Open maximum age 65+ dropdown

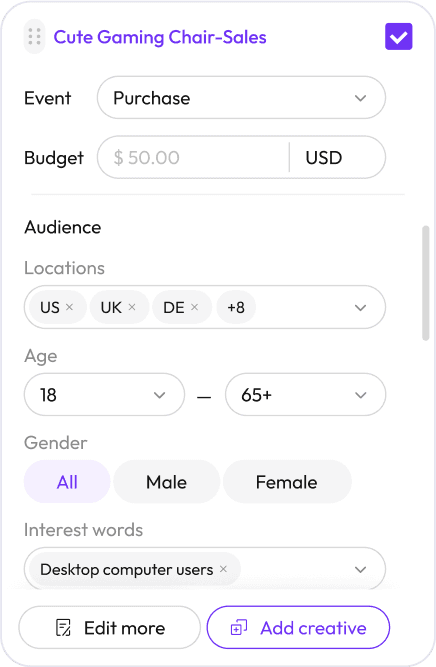pyautogui.click(x=305, y=395)
